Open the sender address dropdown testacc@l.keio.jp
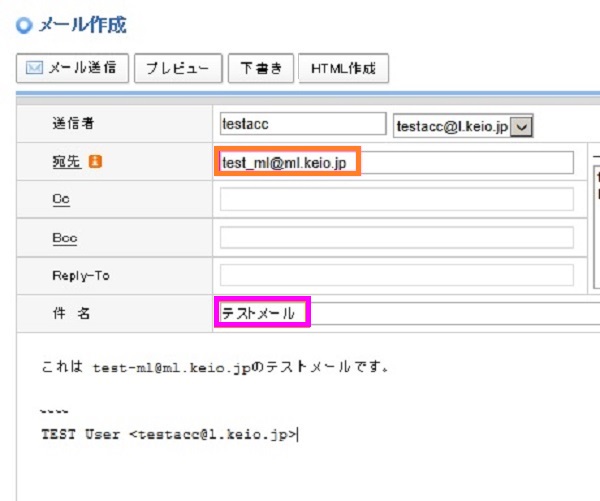Image resolution: width=600 pixels, height=501 pixels. coord(466,125)
